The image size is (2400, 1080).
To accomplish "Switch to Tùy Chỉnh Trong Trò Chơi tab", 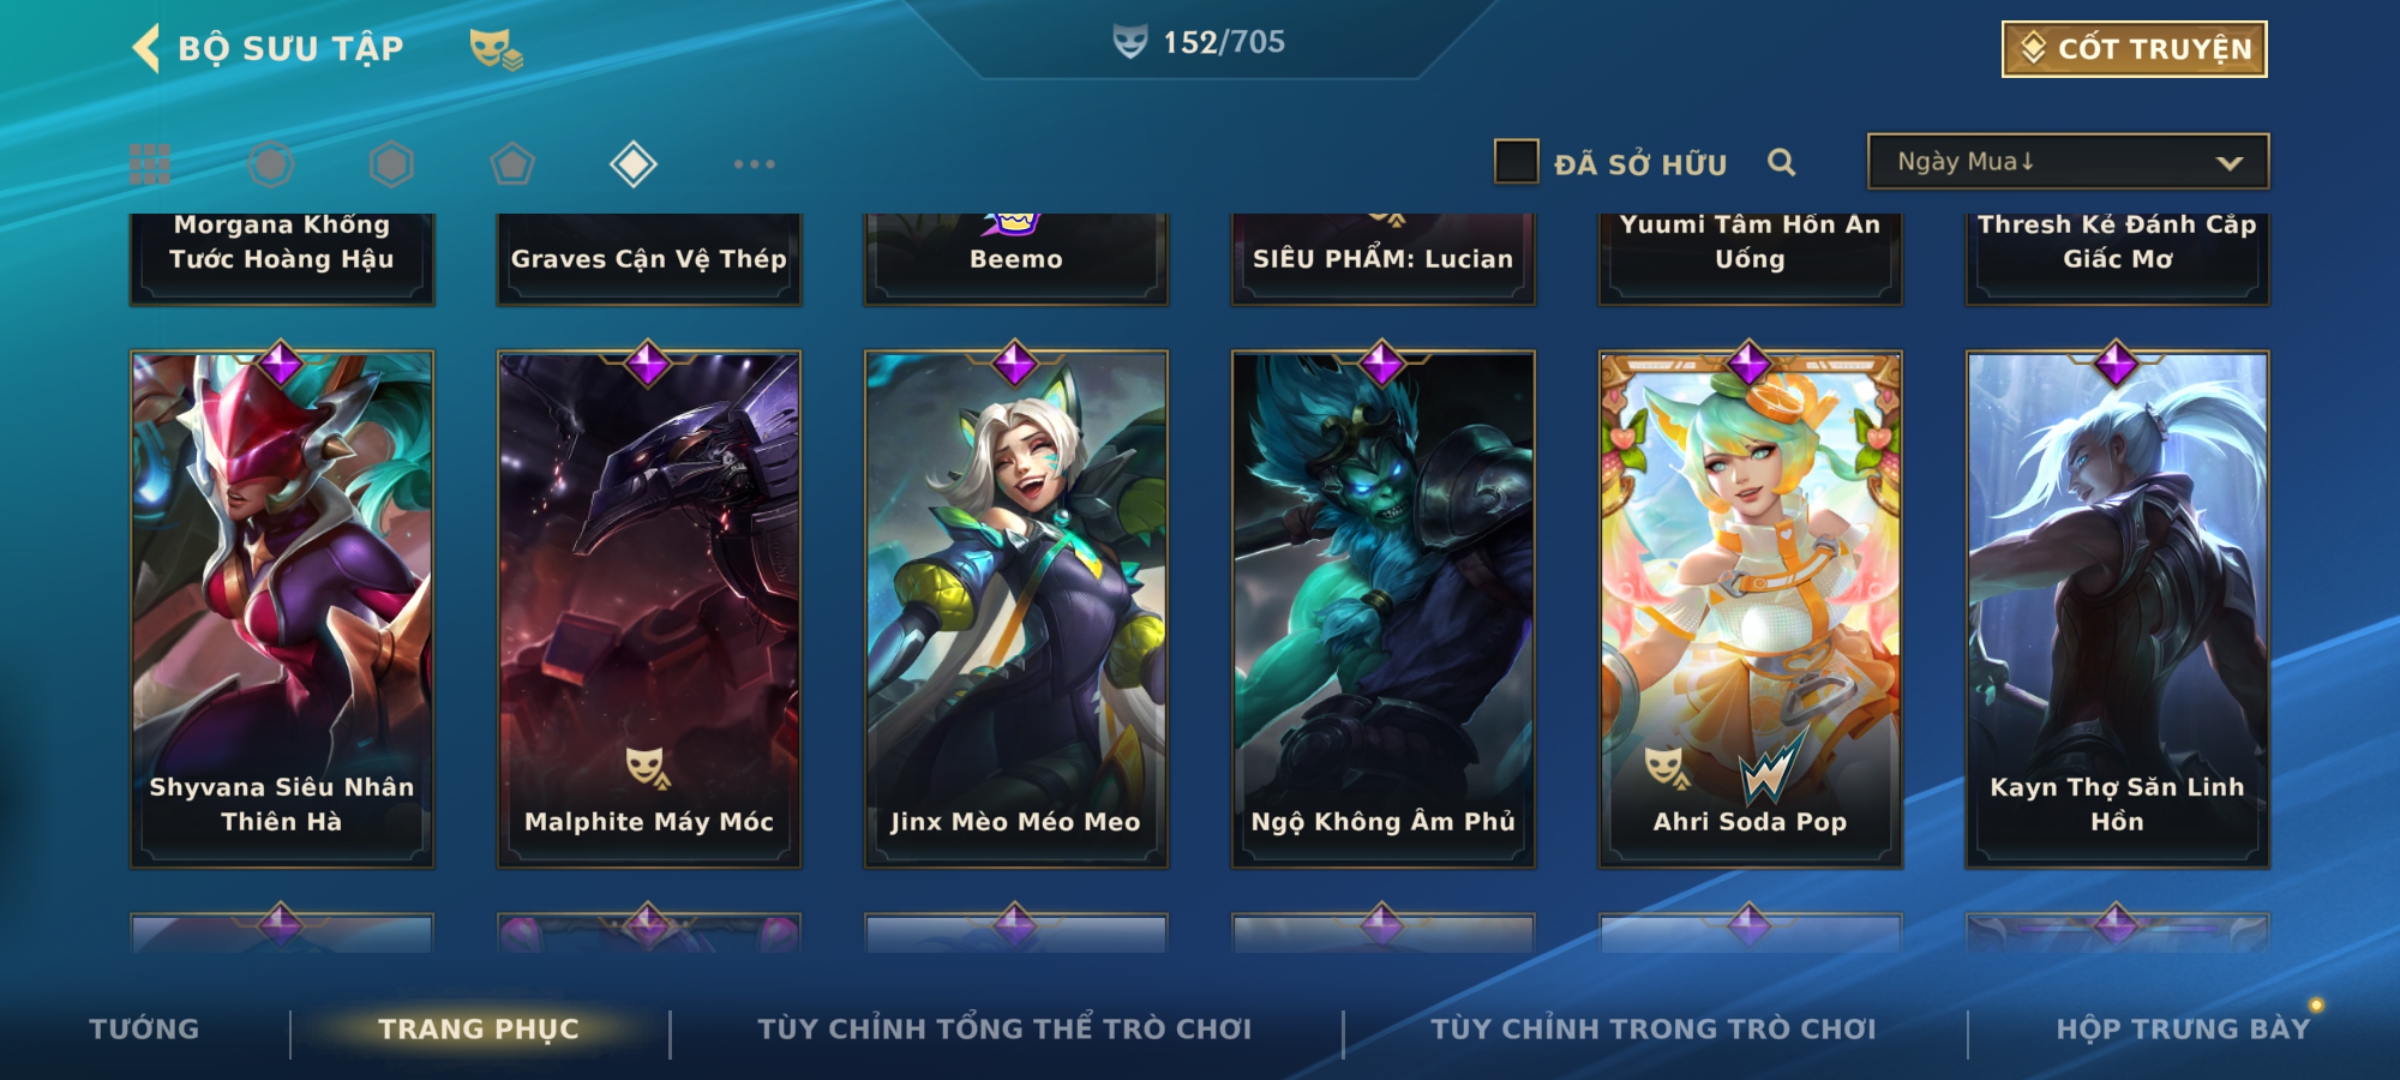I will click(x=1654, y=1029).
